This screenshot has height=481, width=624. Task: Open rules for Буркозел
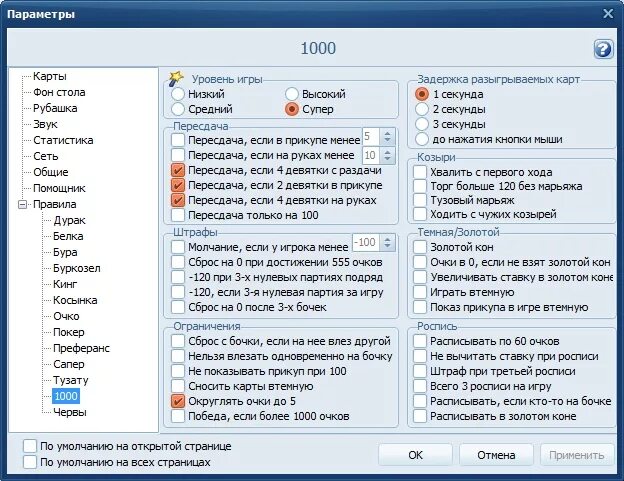point(77,268)
